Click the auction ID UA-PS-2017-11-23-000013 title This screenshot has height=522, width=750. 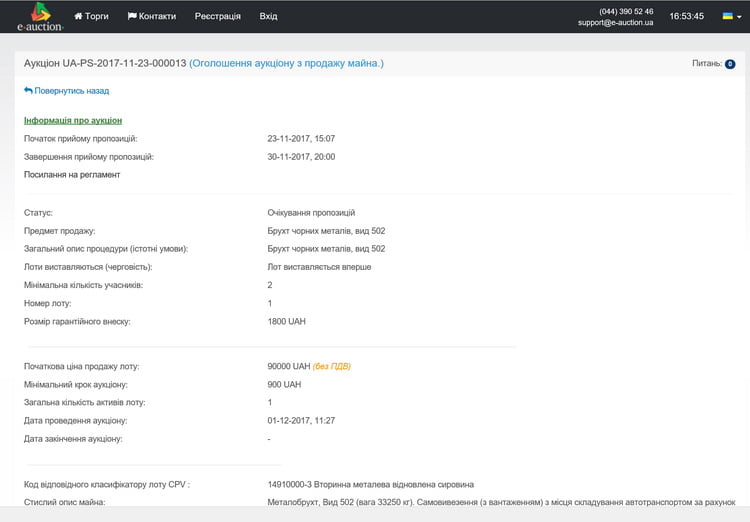105,64
